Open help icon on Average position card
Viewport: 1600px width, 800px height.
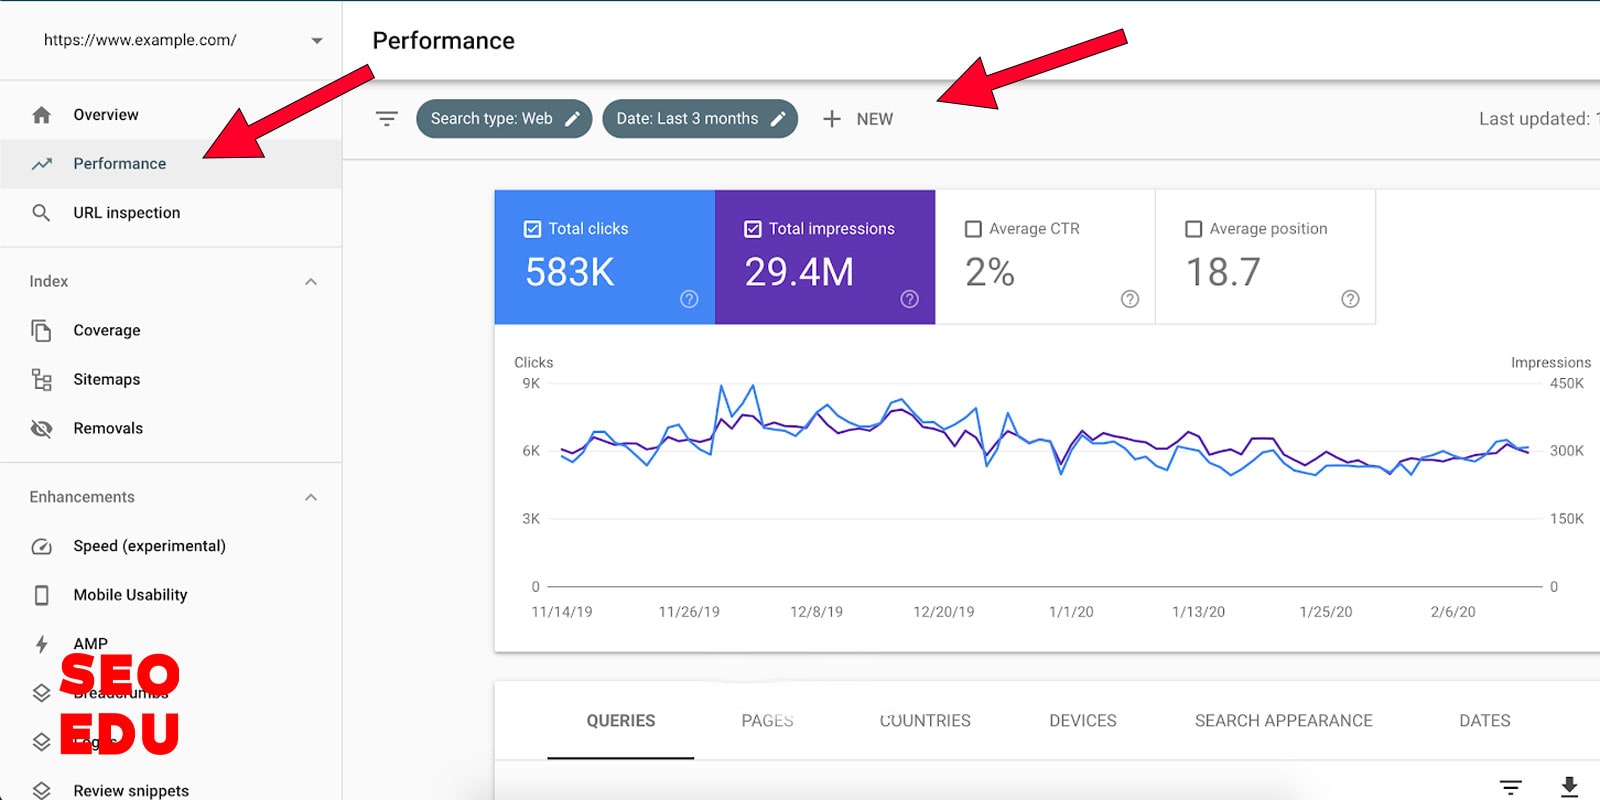[1350, 299]
